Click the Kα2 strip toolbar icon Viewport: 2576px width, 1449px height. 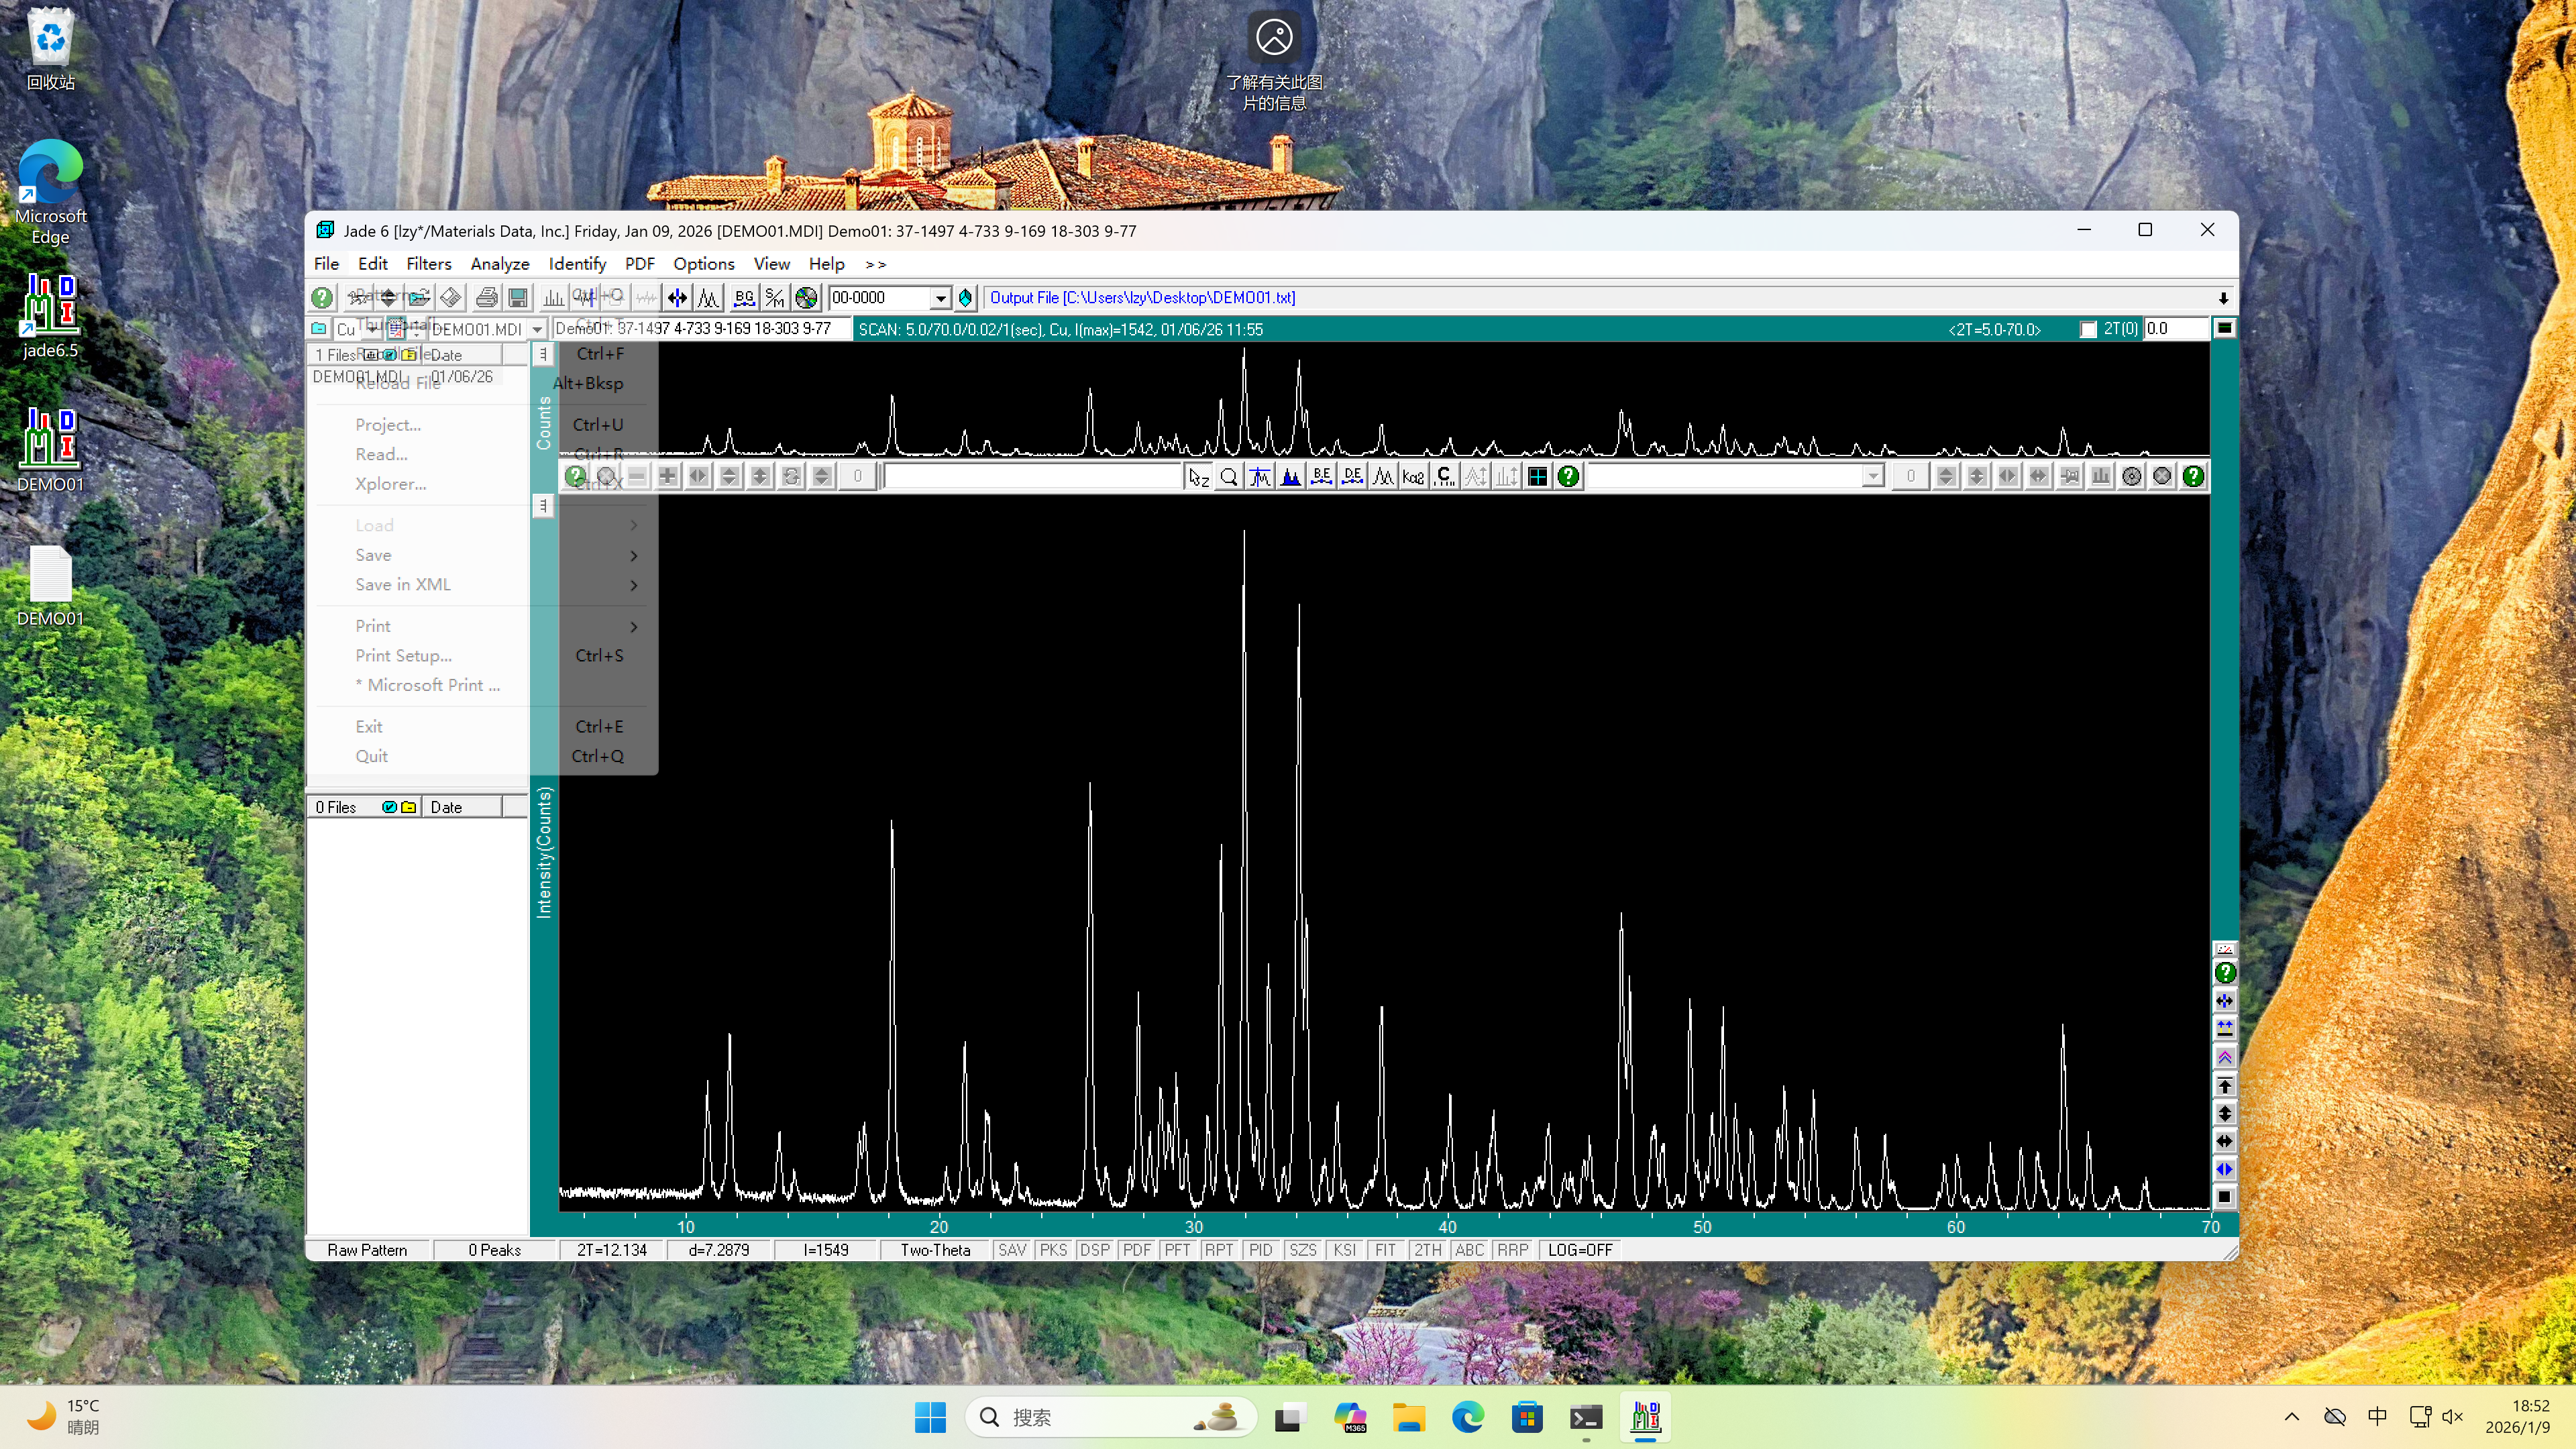(1413, 477)
